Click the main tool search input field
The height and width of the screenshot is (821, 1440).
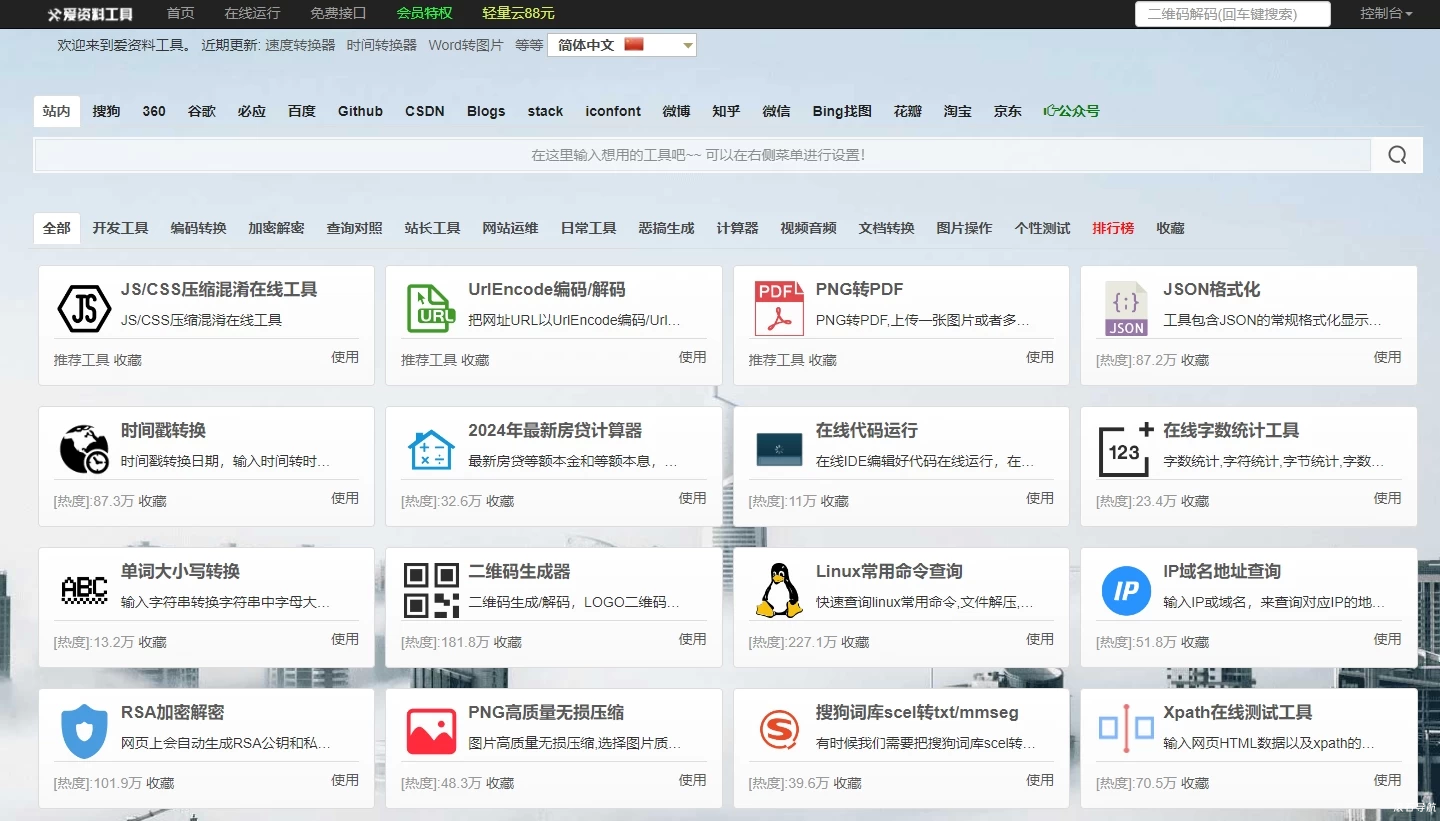point(700,155)
